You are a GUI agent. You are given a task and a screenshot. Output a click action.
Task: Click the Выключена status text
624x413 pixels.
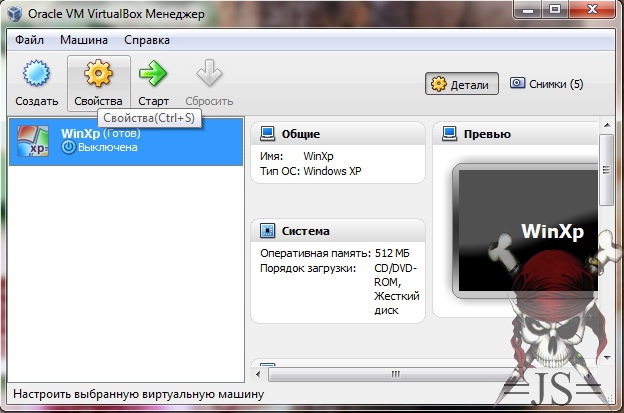107,147
